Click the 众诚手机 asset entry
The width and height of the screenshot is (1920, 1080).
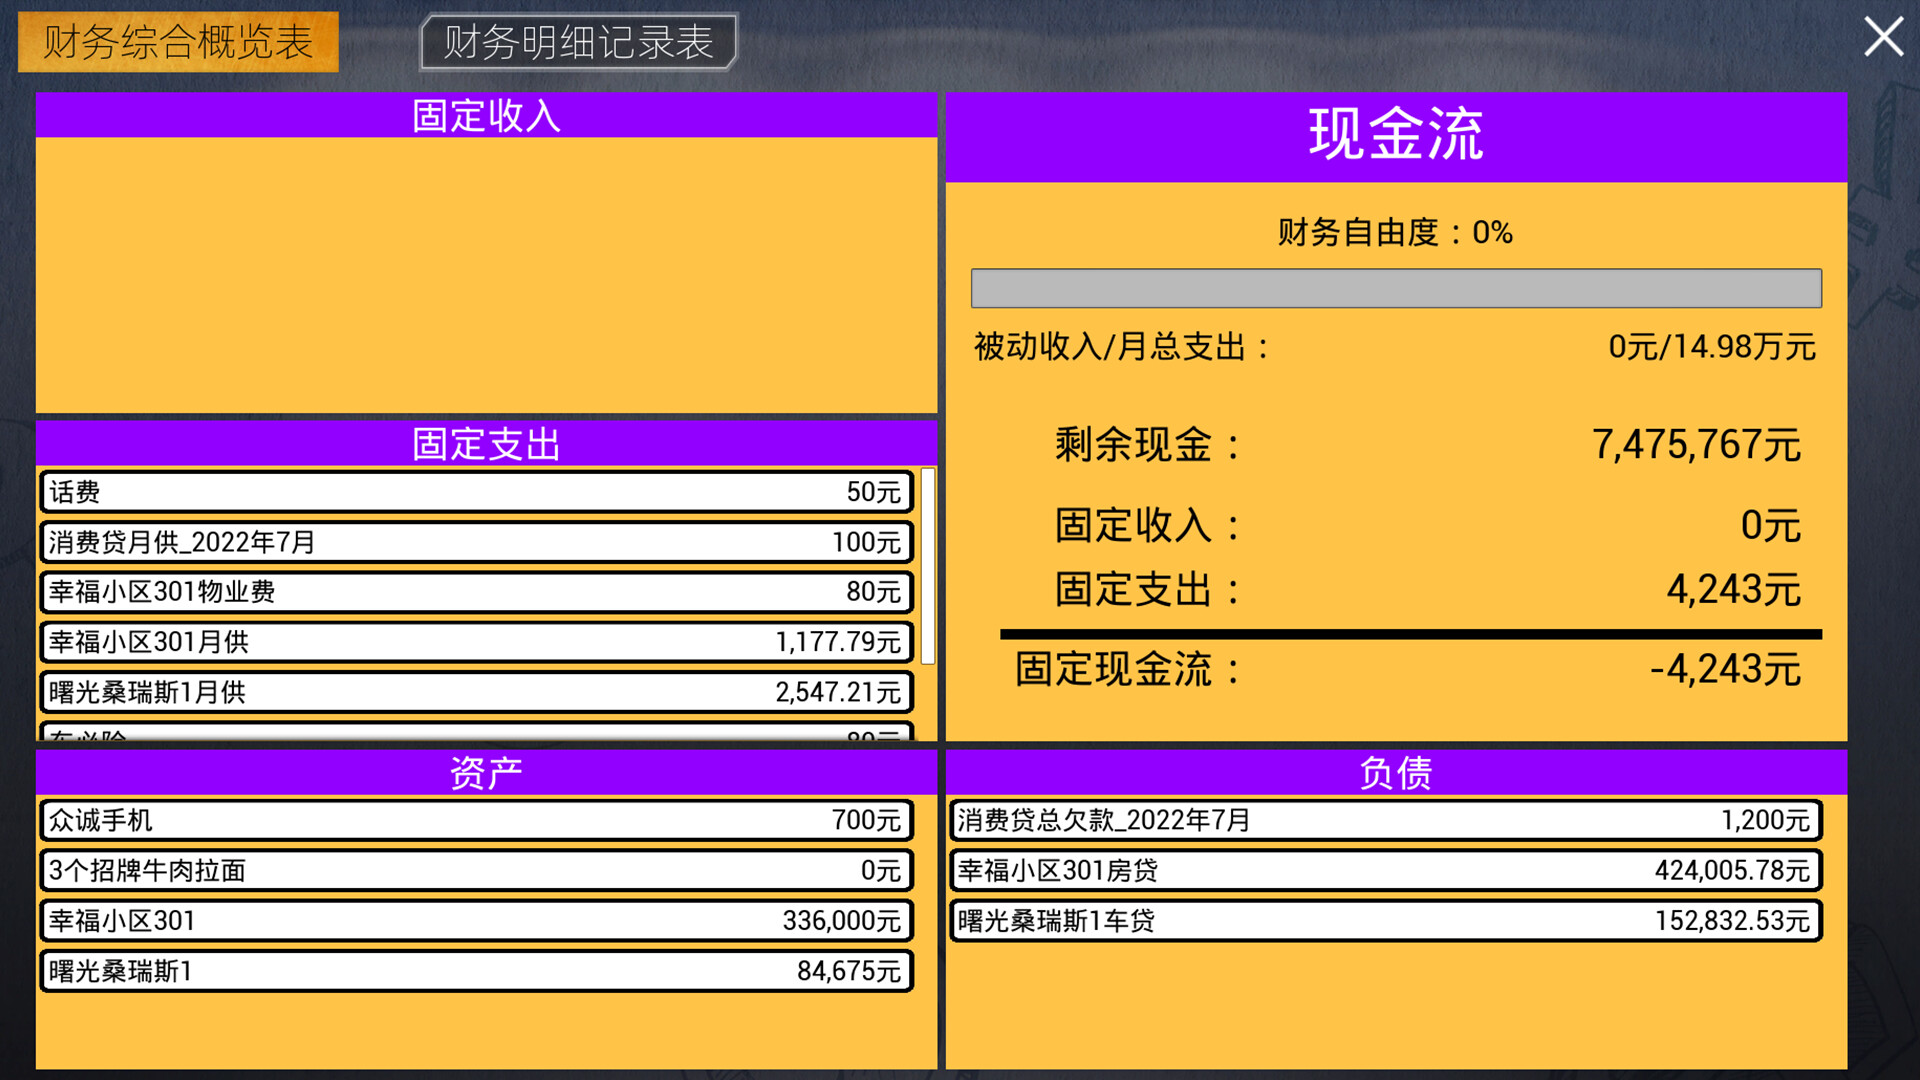[474, 820]
